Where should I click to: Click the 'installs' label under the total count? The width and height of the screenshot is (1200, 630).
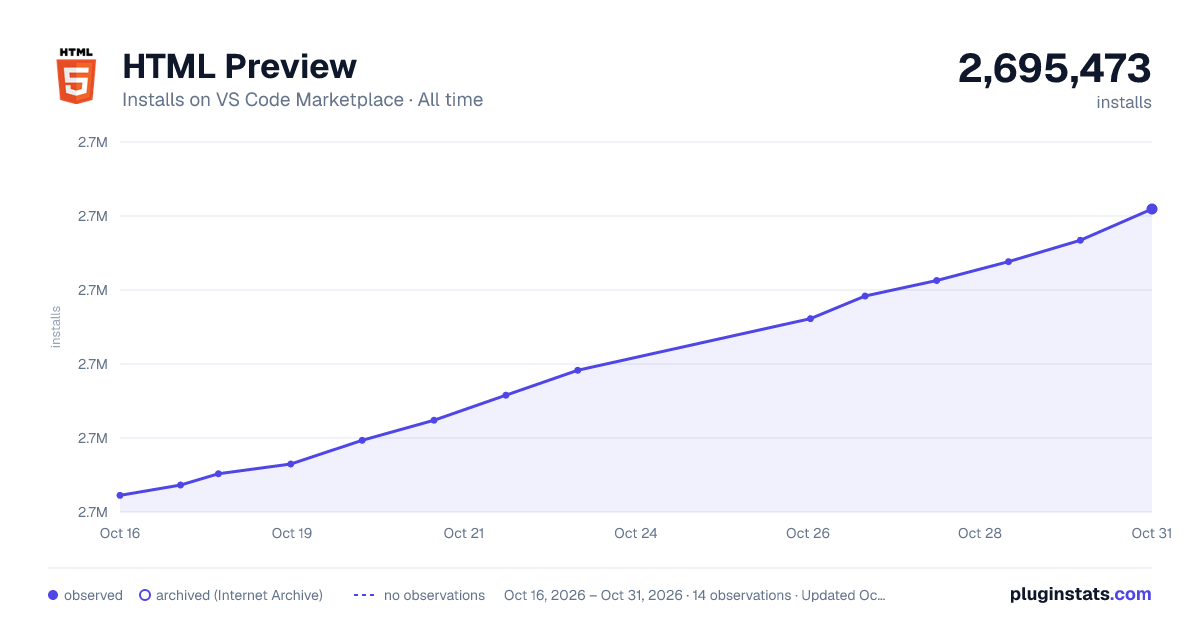1124,102
